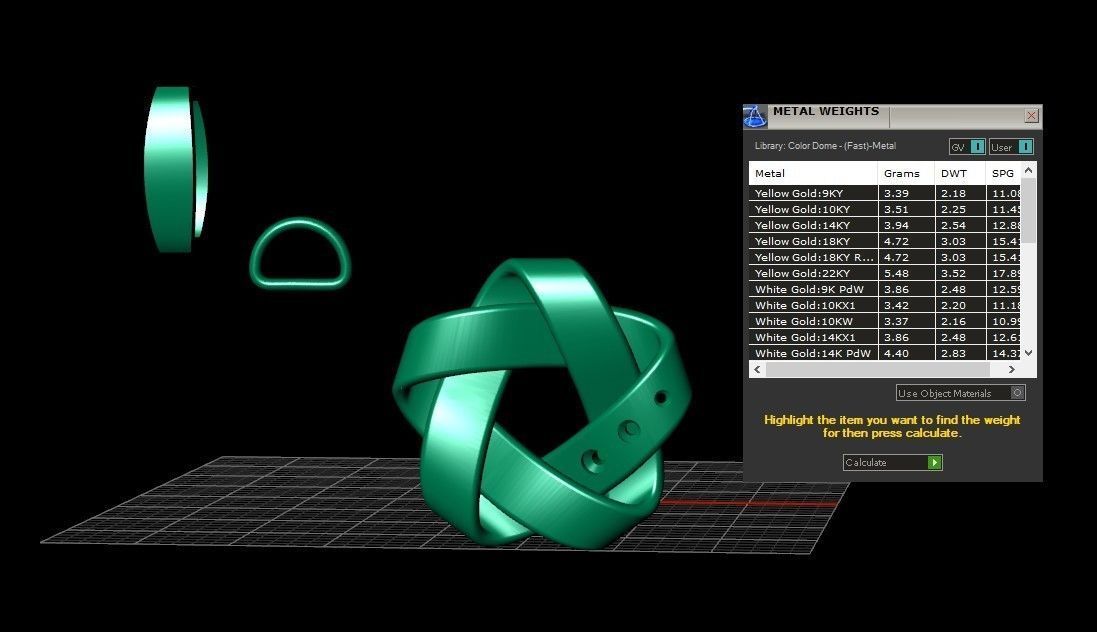1097x632 pixels.
Task: Select the White Gold:10KW row
Action: point(884,321)
